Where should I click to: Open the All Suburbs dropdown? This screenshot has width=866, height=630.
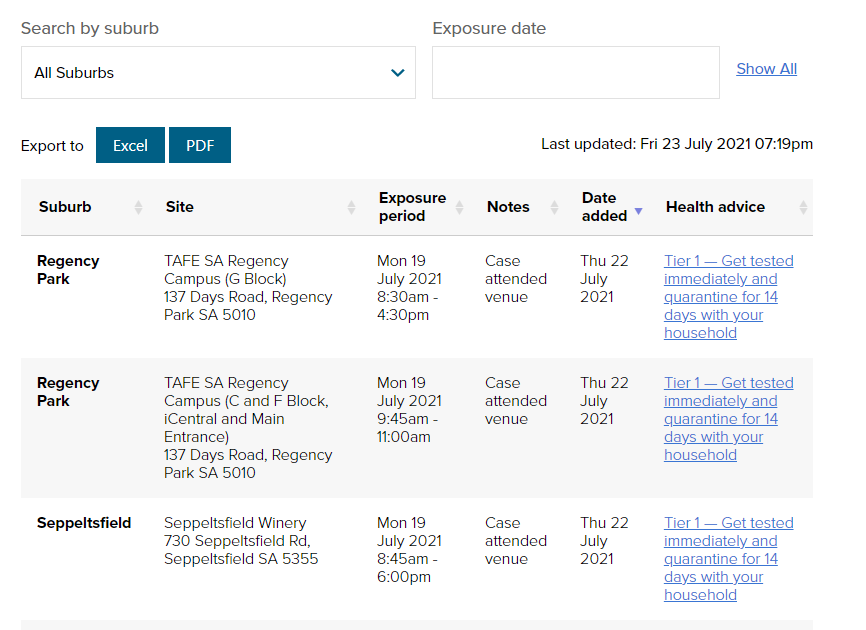217,72
